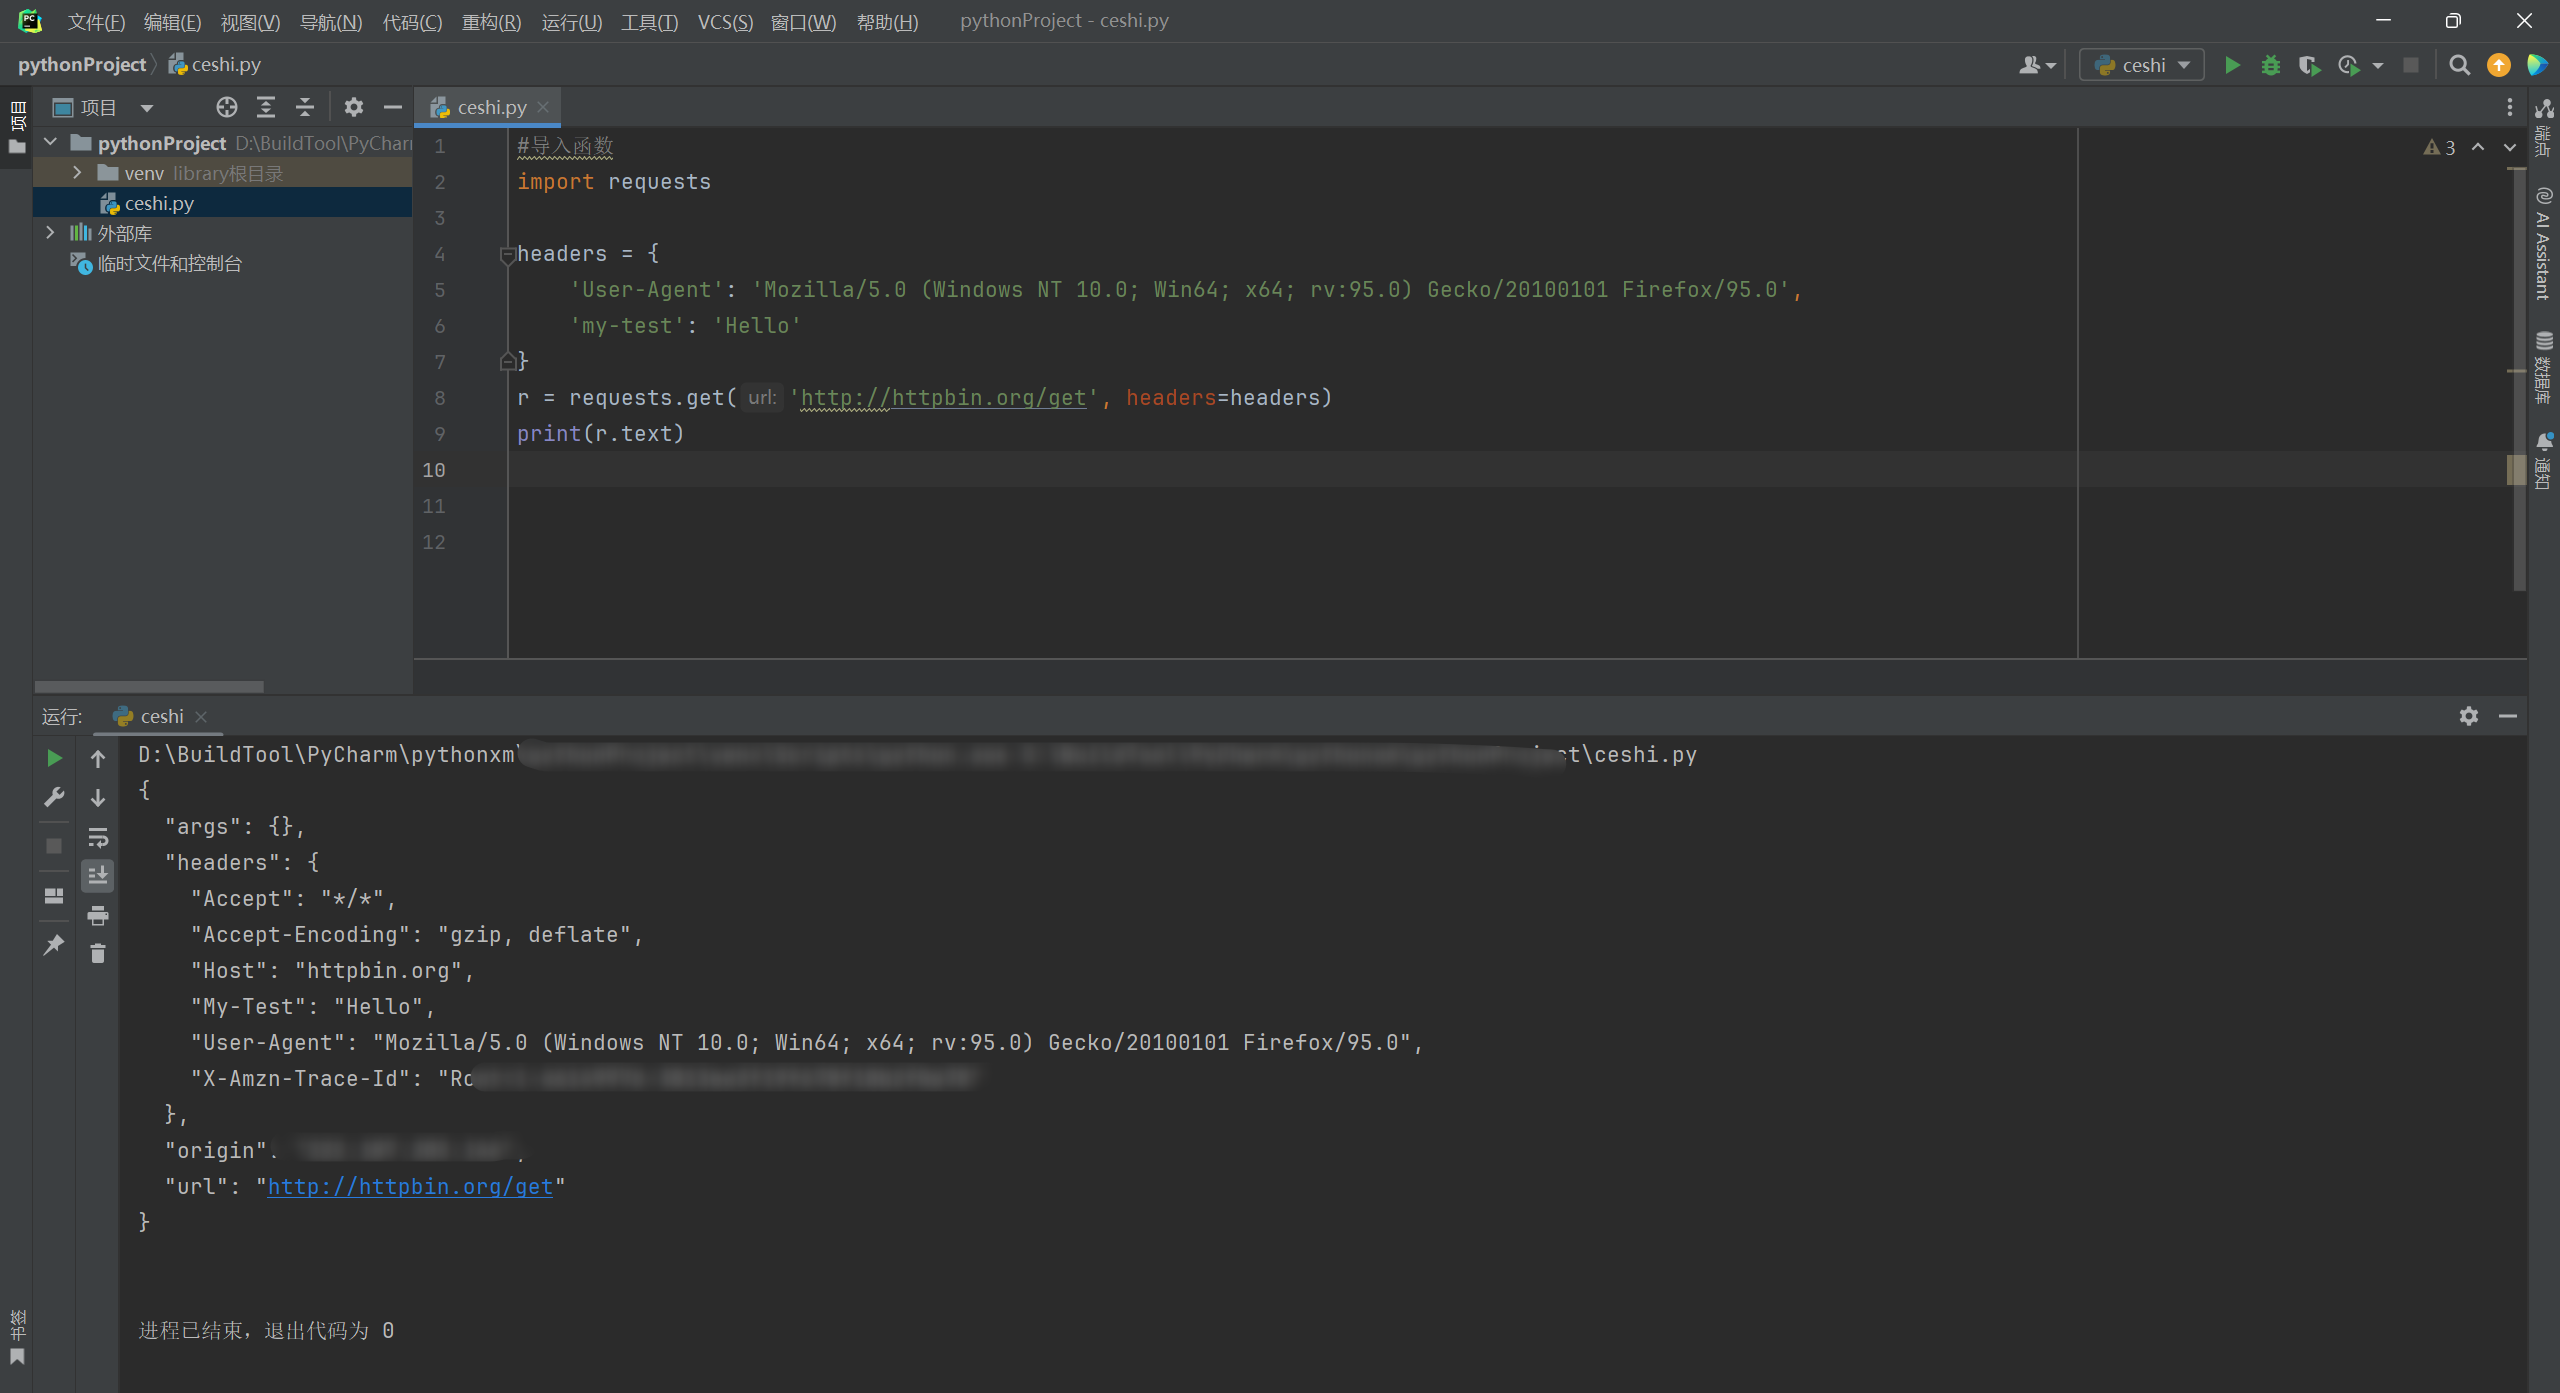Screen dimensions: 2560x1393
Task: Close the ceshi.py editor tab
Action: 543,107
